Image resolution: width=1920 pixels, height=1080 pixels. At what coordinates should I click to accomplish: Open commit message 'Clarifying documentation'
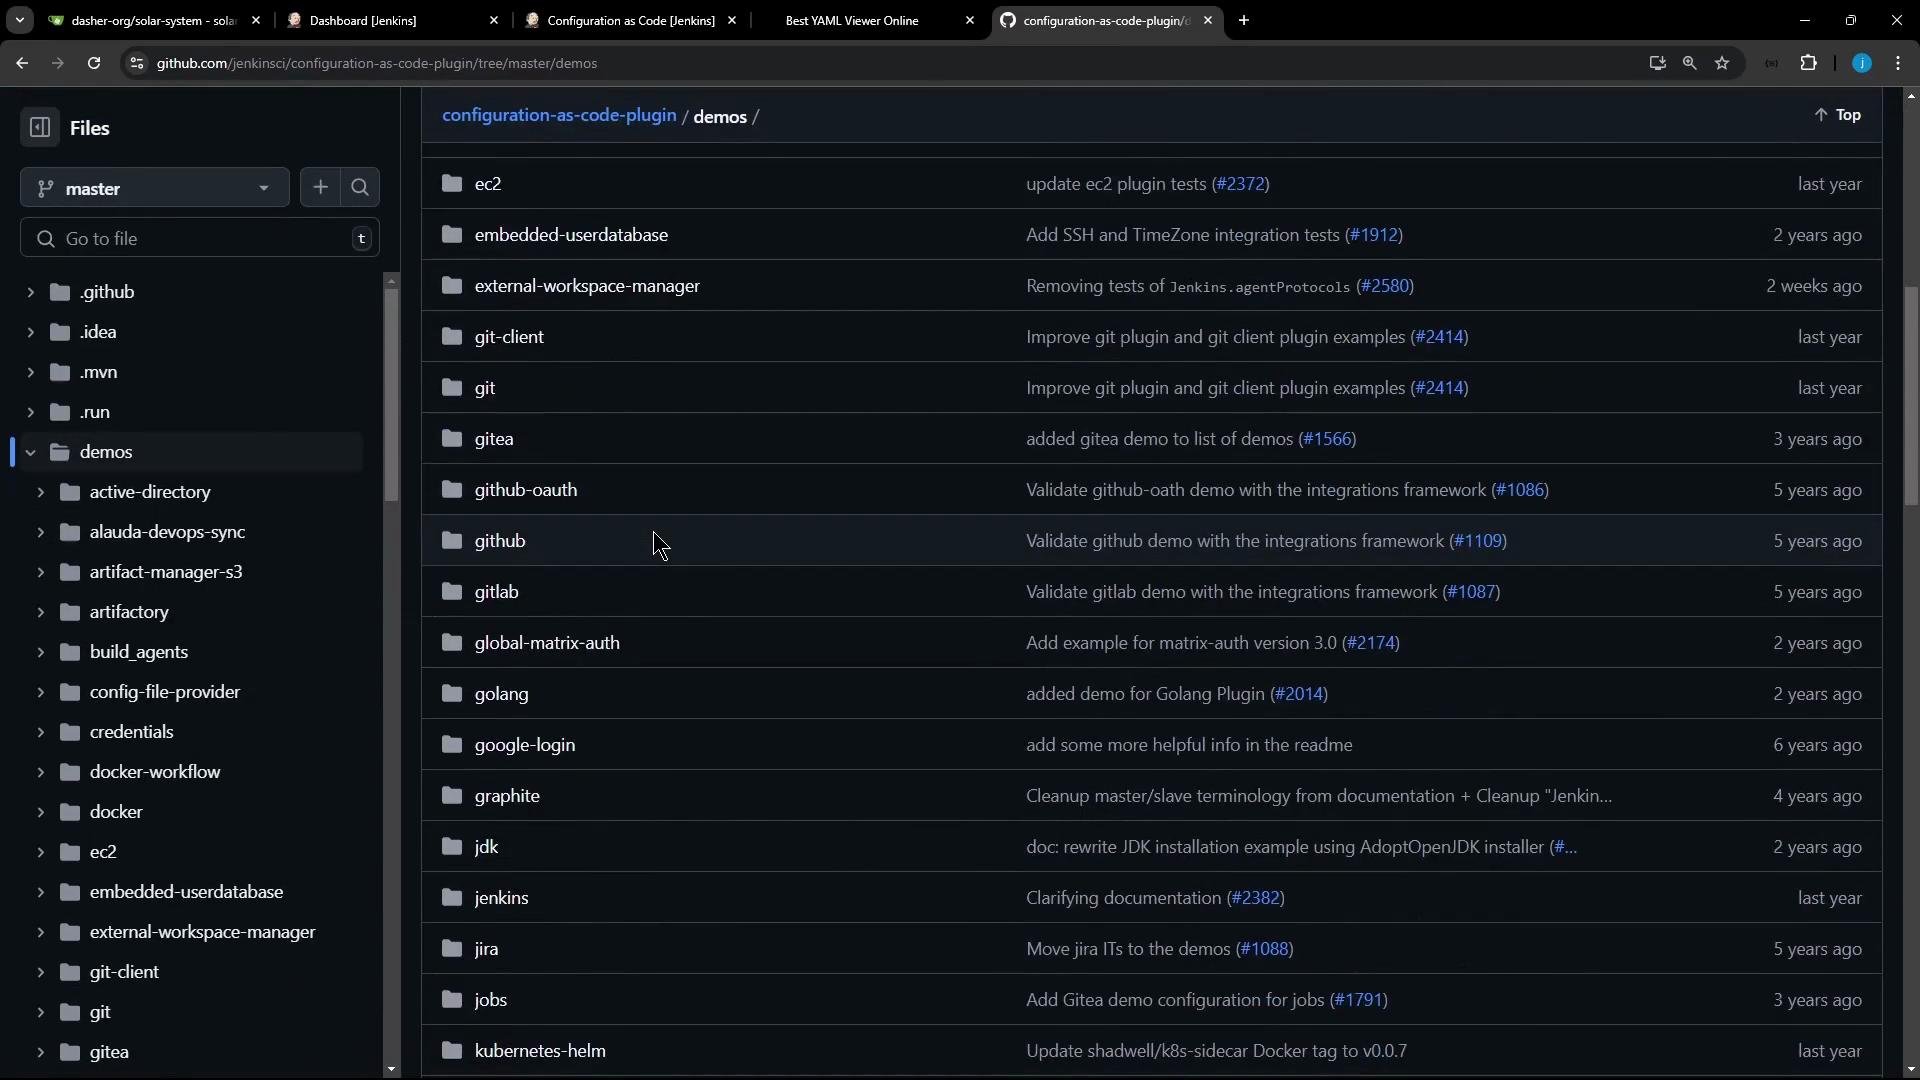[1123, 898]
